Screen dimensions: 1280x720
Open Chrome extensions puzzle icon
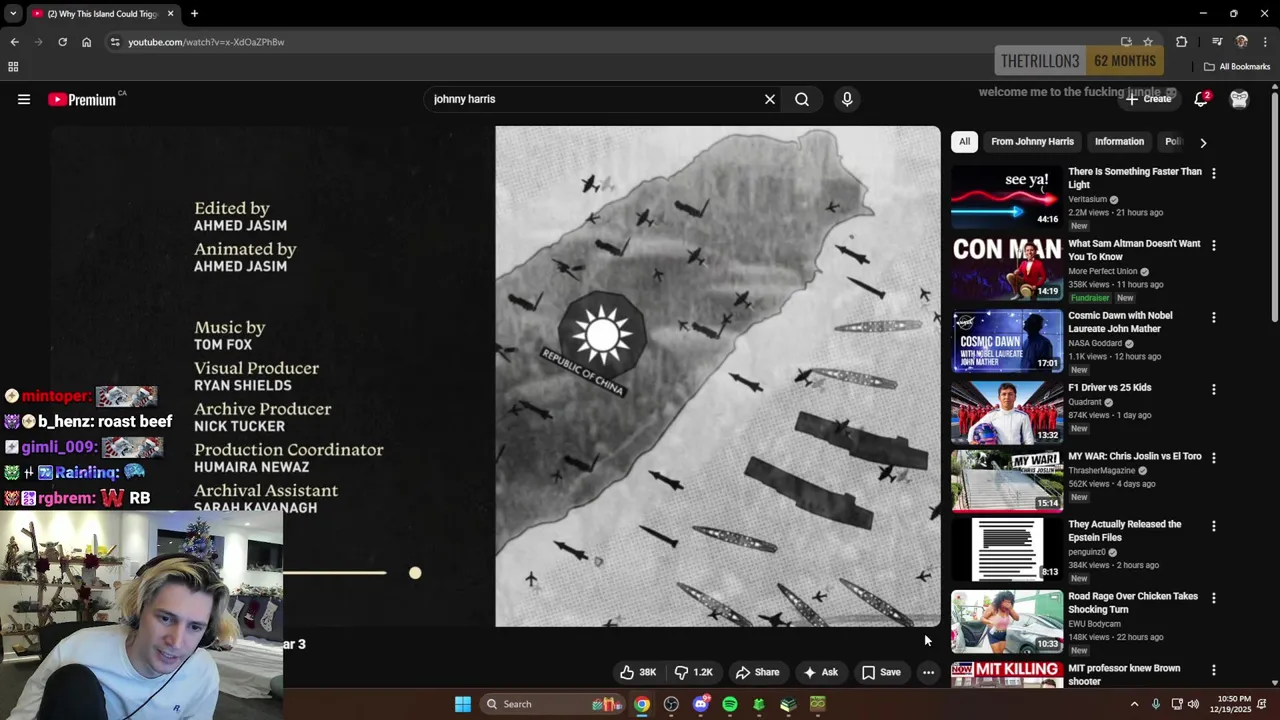point(1181,42)
